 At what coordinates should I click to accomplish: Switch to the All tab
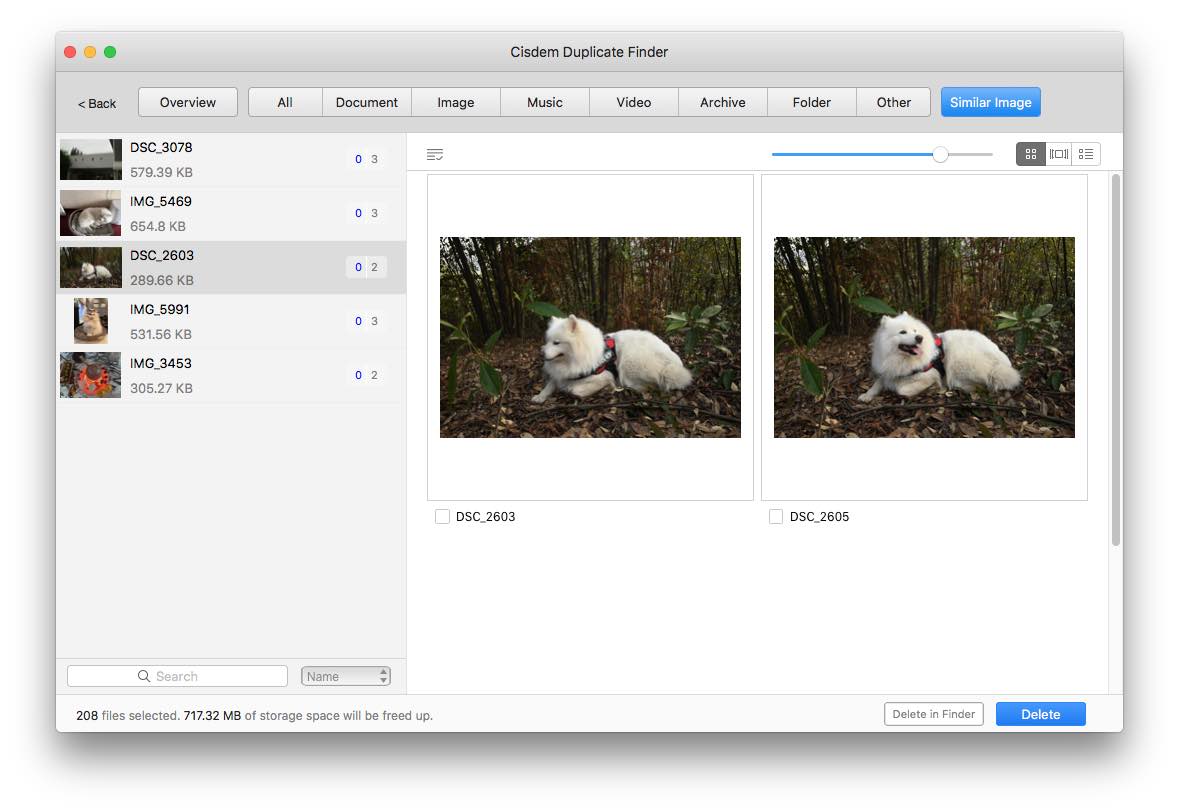coord(285,102)
